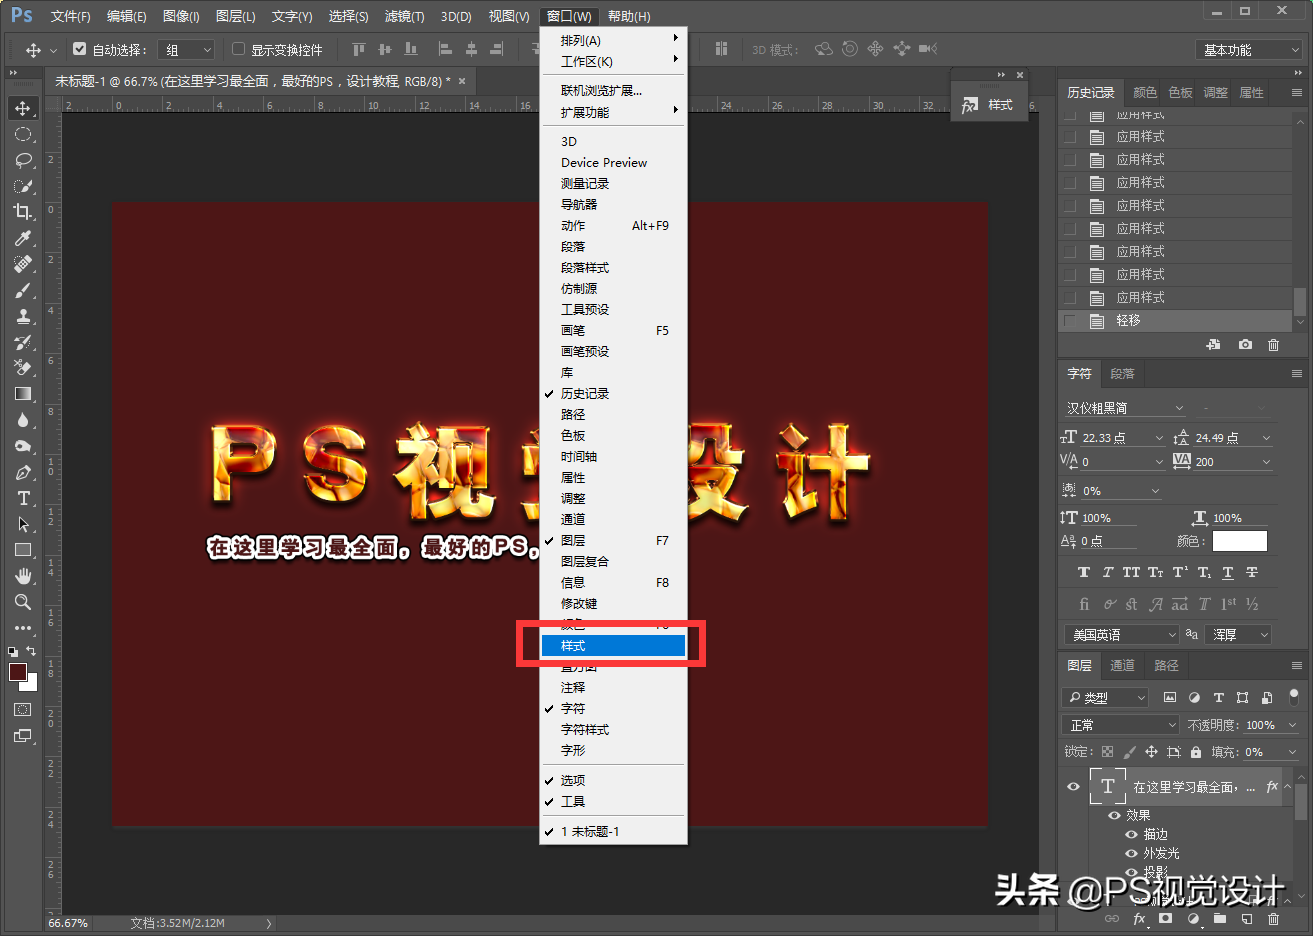Choose 联机浏览扩展... from the Window menu
The height and width of the screenshot is (936, 1313).
click(x=613, y=91)
